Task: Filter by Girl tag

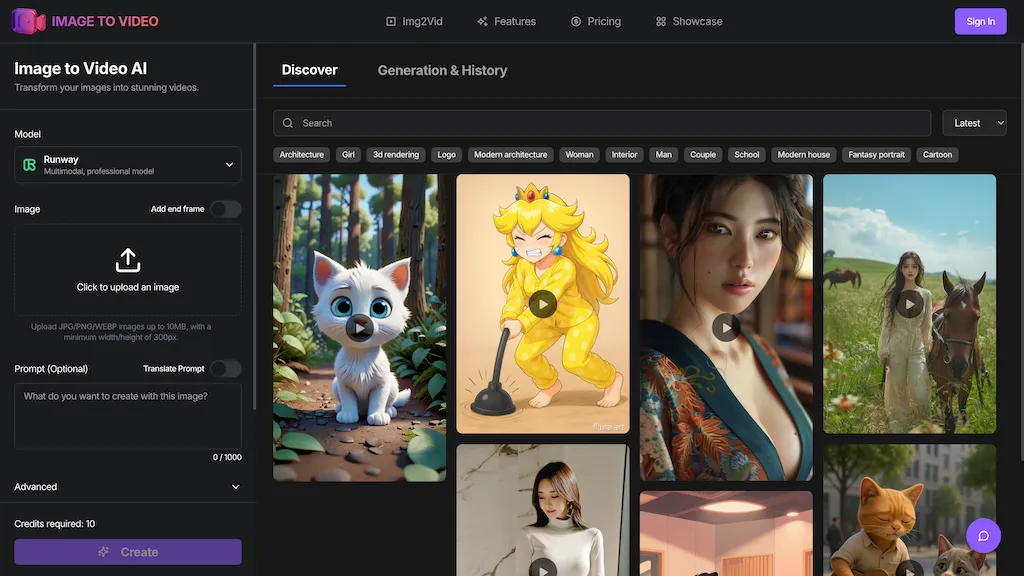Action: pos(348,155)
